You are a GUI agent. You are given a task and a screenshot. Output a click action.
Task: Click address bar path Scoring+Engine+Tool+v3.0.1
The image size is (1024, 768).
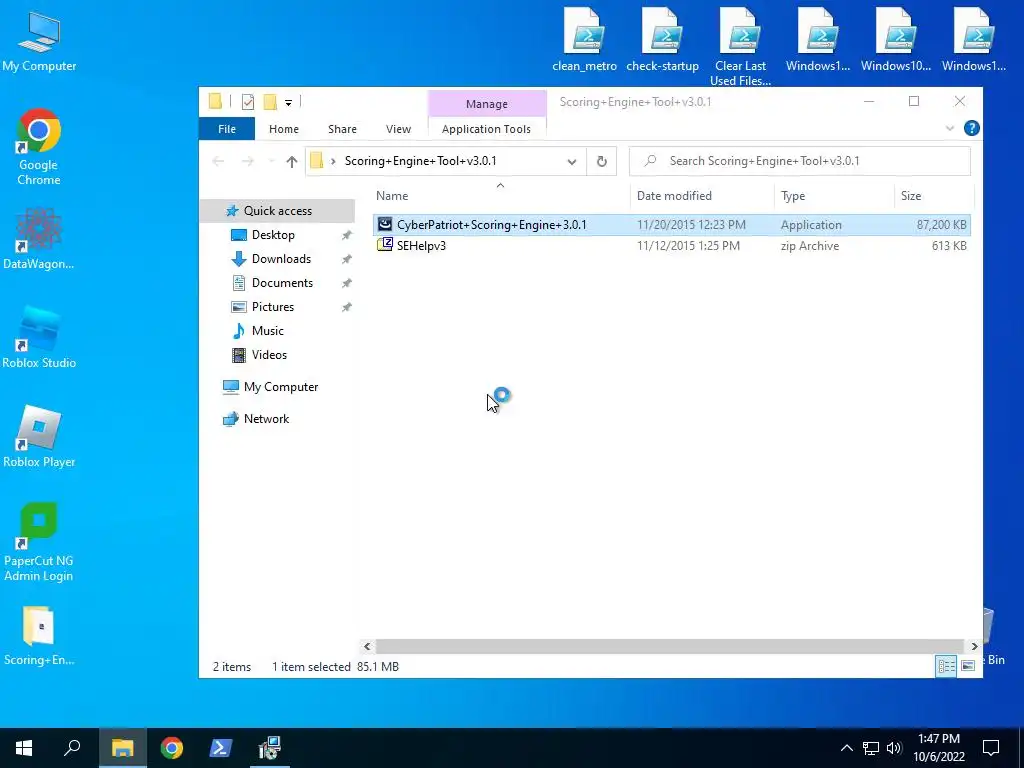coord(421,161)
